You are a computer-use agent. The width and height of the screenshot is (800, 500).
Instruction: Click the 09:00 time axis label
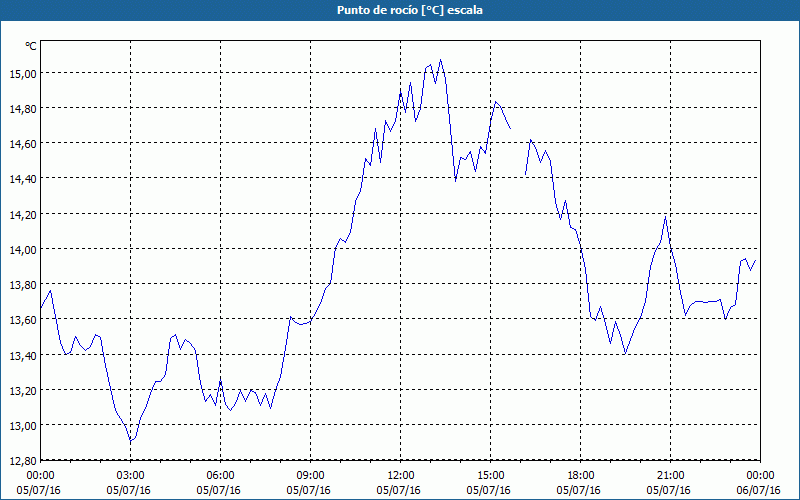pyautogui.click(x=310, y=476)
